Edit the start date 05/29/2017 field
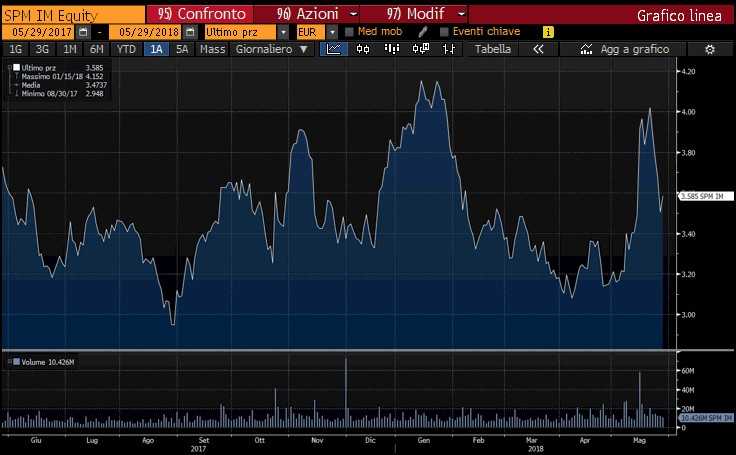The image size is (736, 455). tap(39, 32)
